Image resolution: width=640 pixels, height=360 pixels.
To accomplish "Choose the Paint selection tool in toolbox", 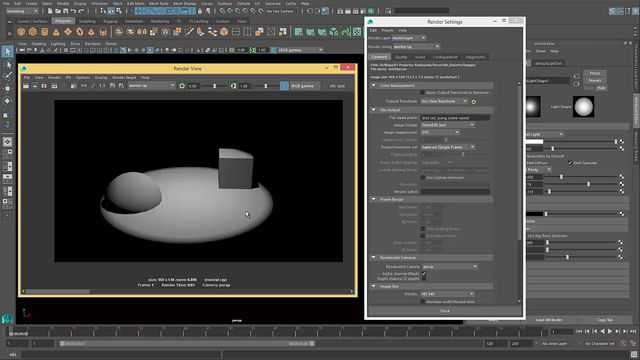I will 7,76.
